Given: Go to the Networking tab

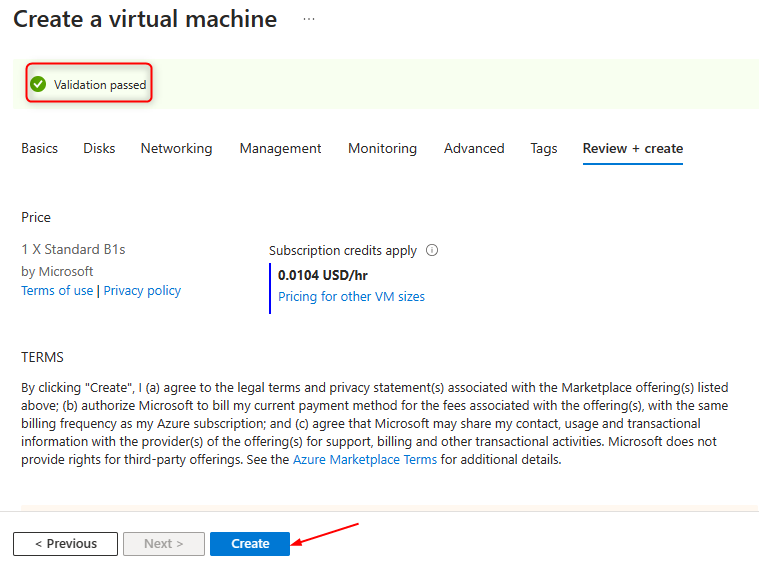Looking at the screenshot, I should click(x=176, y=148).
